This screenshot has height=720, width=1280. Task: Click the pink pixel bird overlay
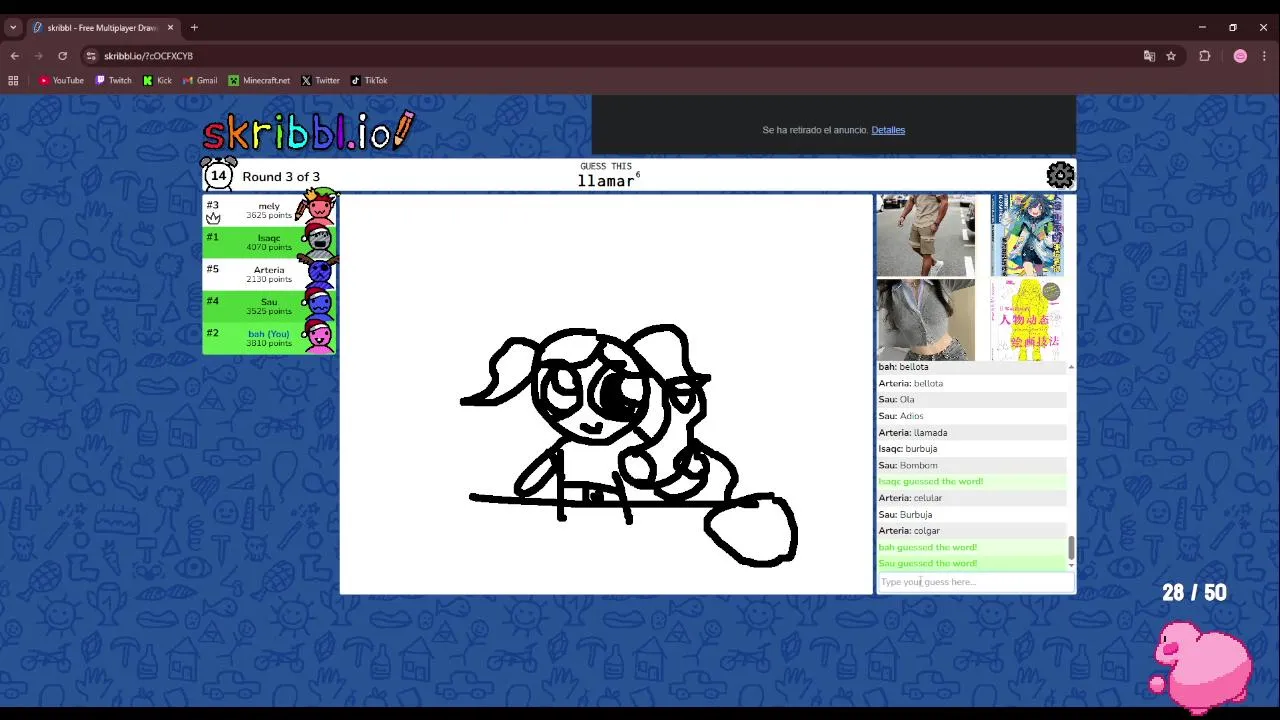[x=1202, y=665]
